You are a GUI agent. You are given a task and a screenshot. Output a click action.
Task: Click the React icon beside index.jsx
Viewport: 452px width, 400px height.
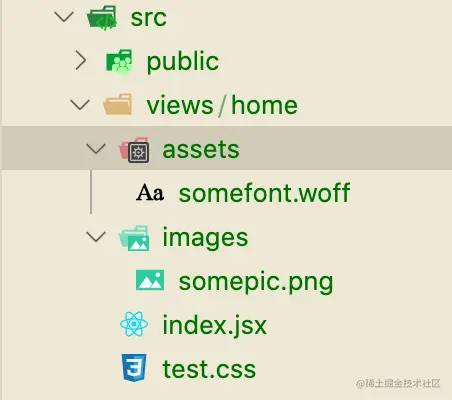coord(134,324)
